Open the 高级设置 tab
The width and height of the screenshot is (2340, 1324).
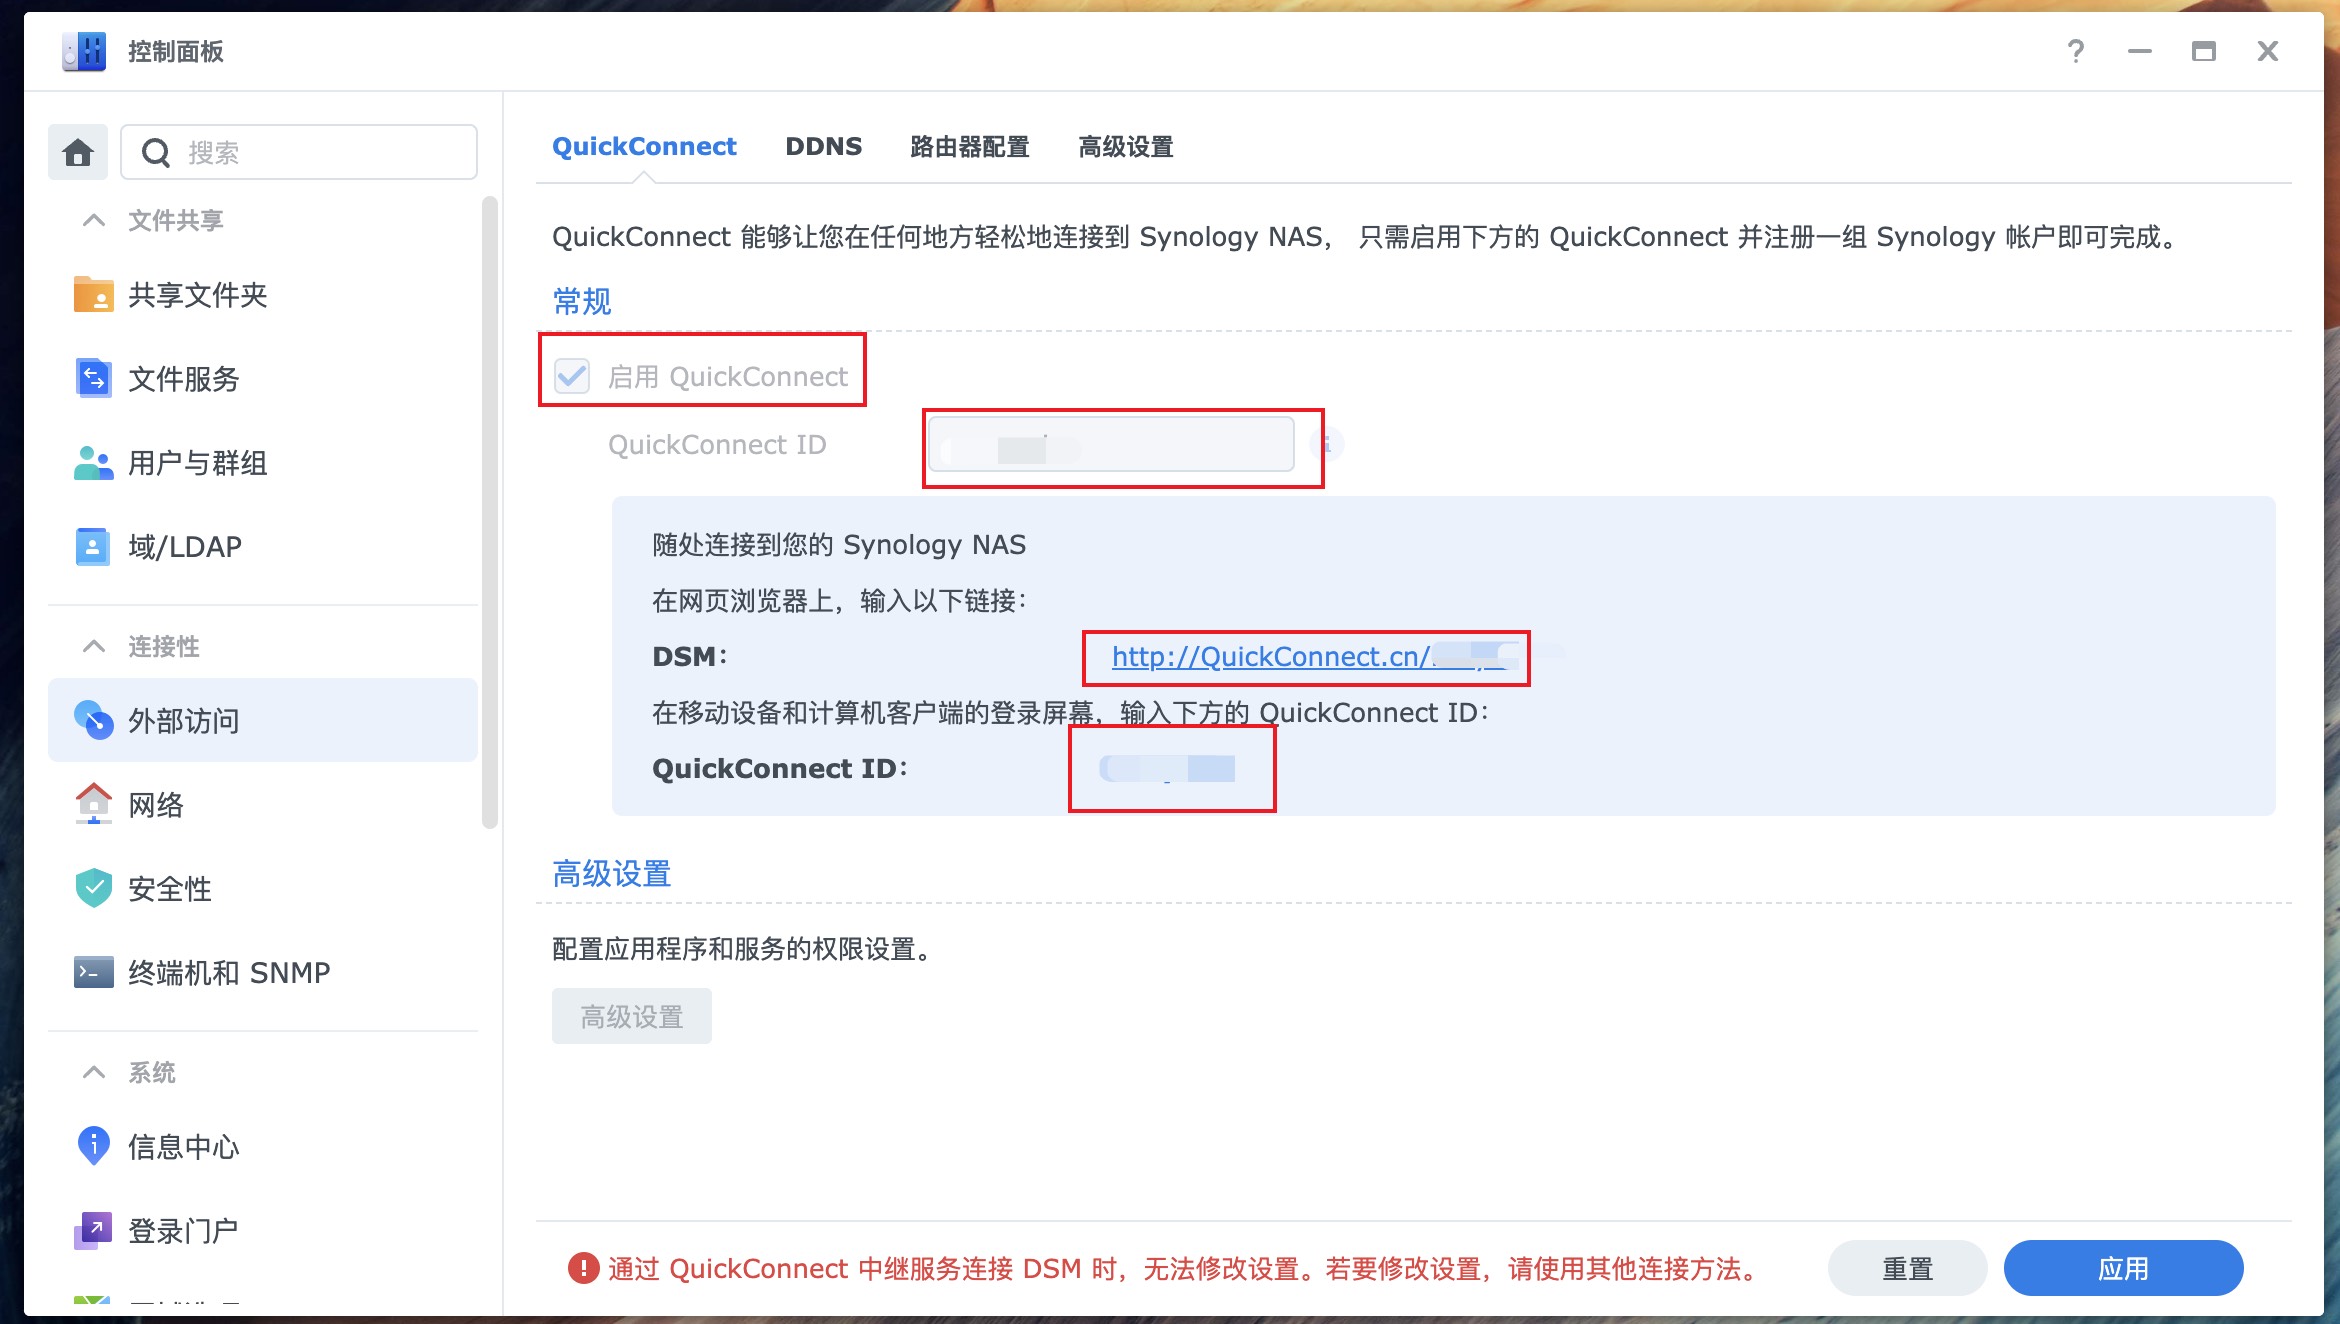(1125, 146)
